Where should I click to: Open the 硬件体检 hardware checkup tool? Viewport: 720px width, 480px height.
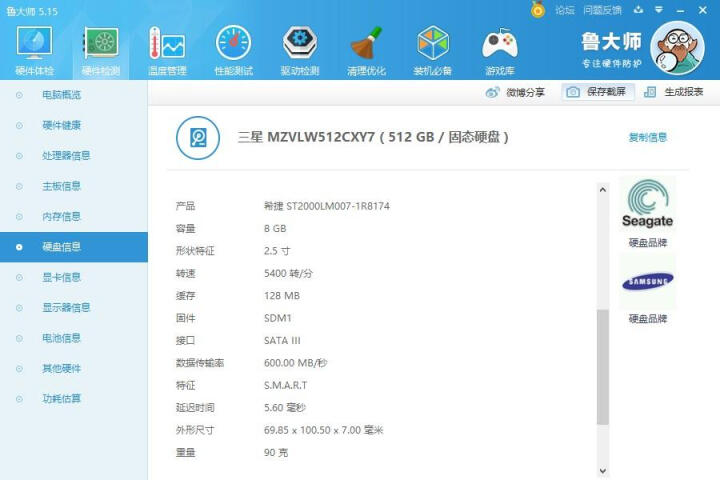tap(34, 51)
